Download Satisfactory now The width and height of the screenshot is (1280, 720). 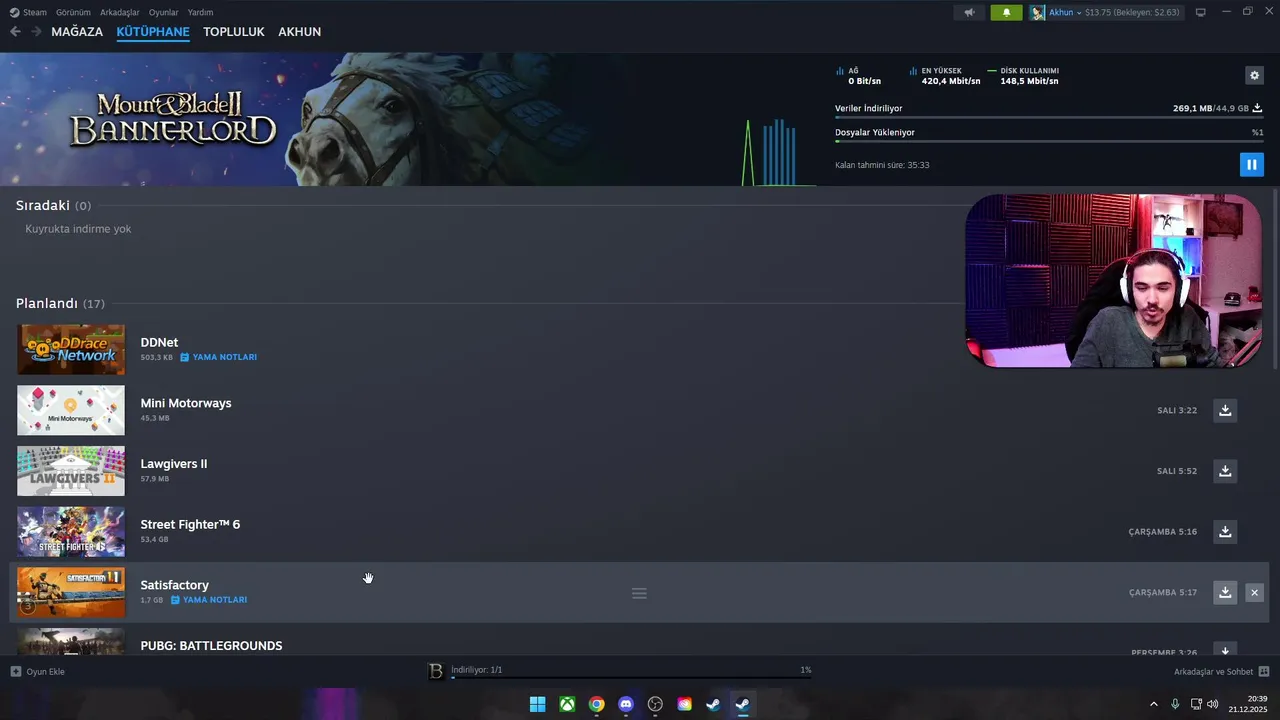click(1225, 592)
